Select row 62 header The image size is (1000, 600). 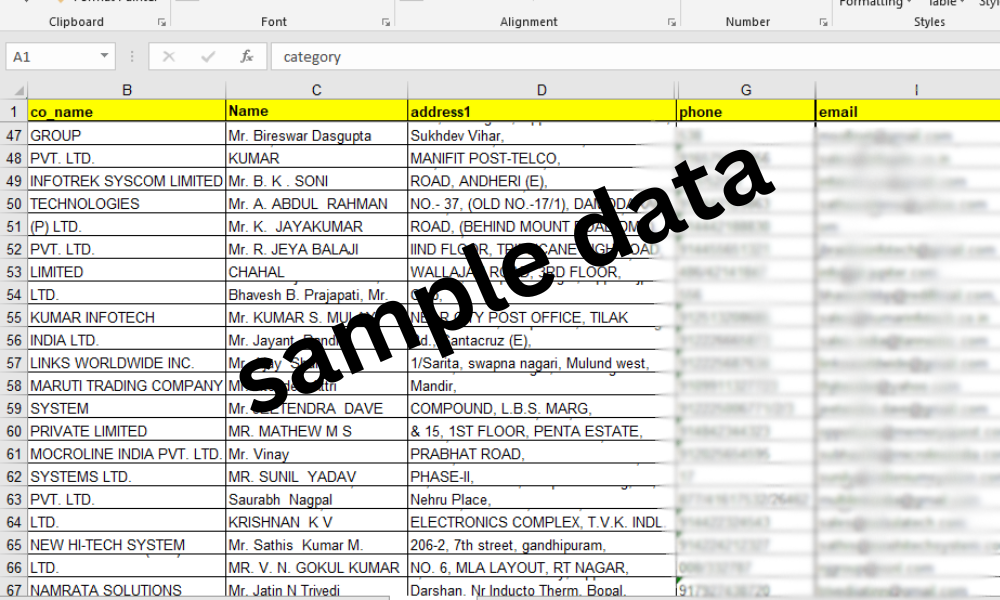point(14,477)
